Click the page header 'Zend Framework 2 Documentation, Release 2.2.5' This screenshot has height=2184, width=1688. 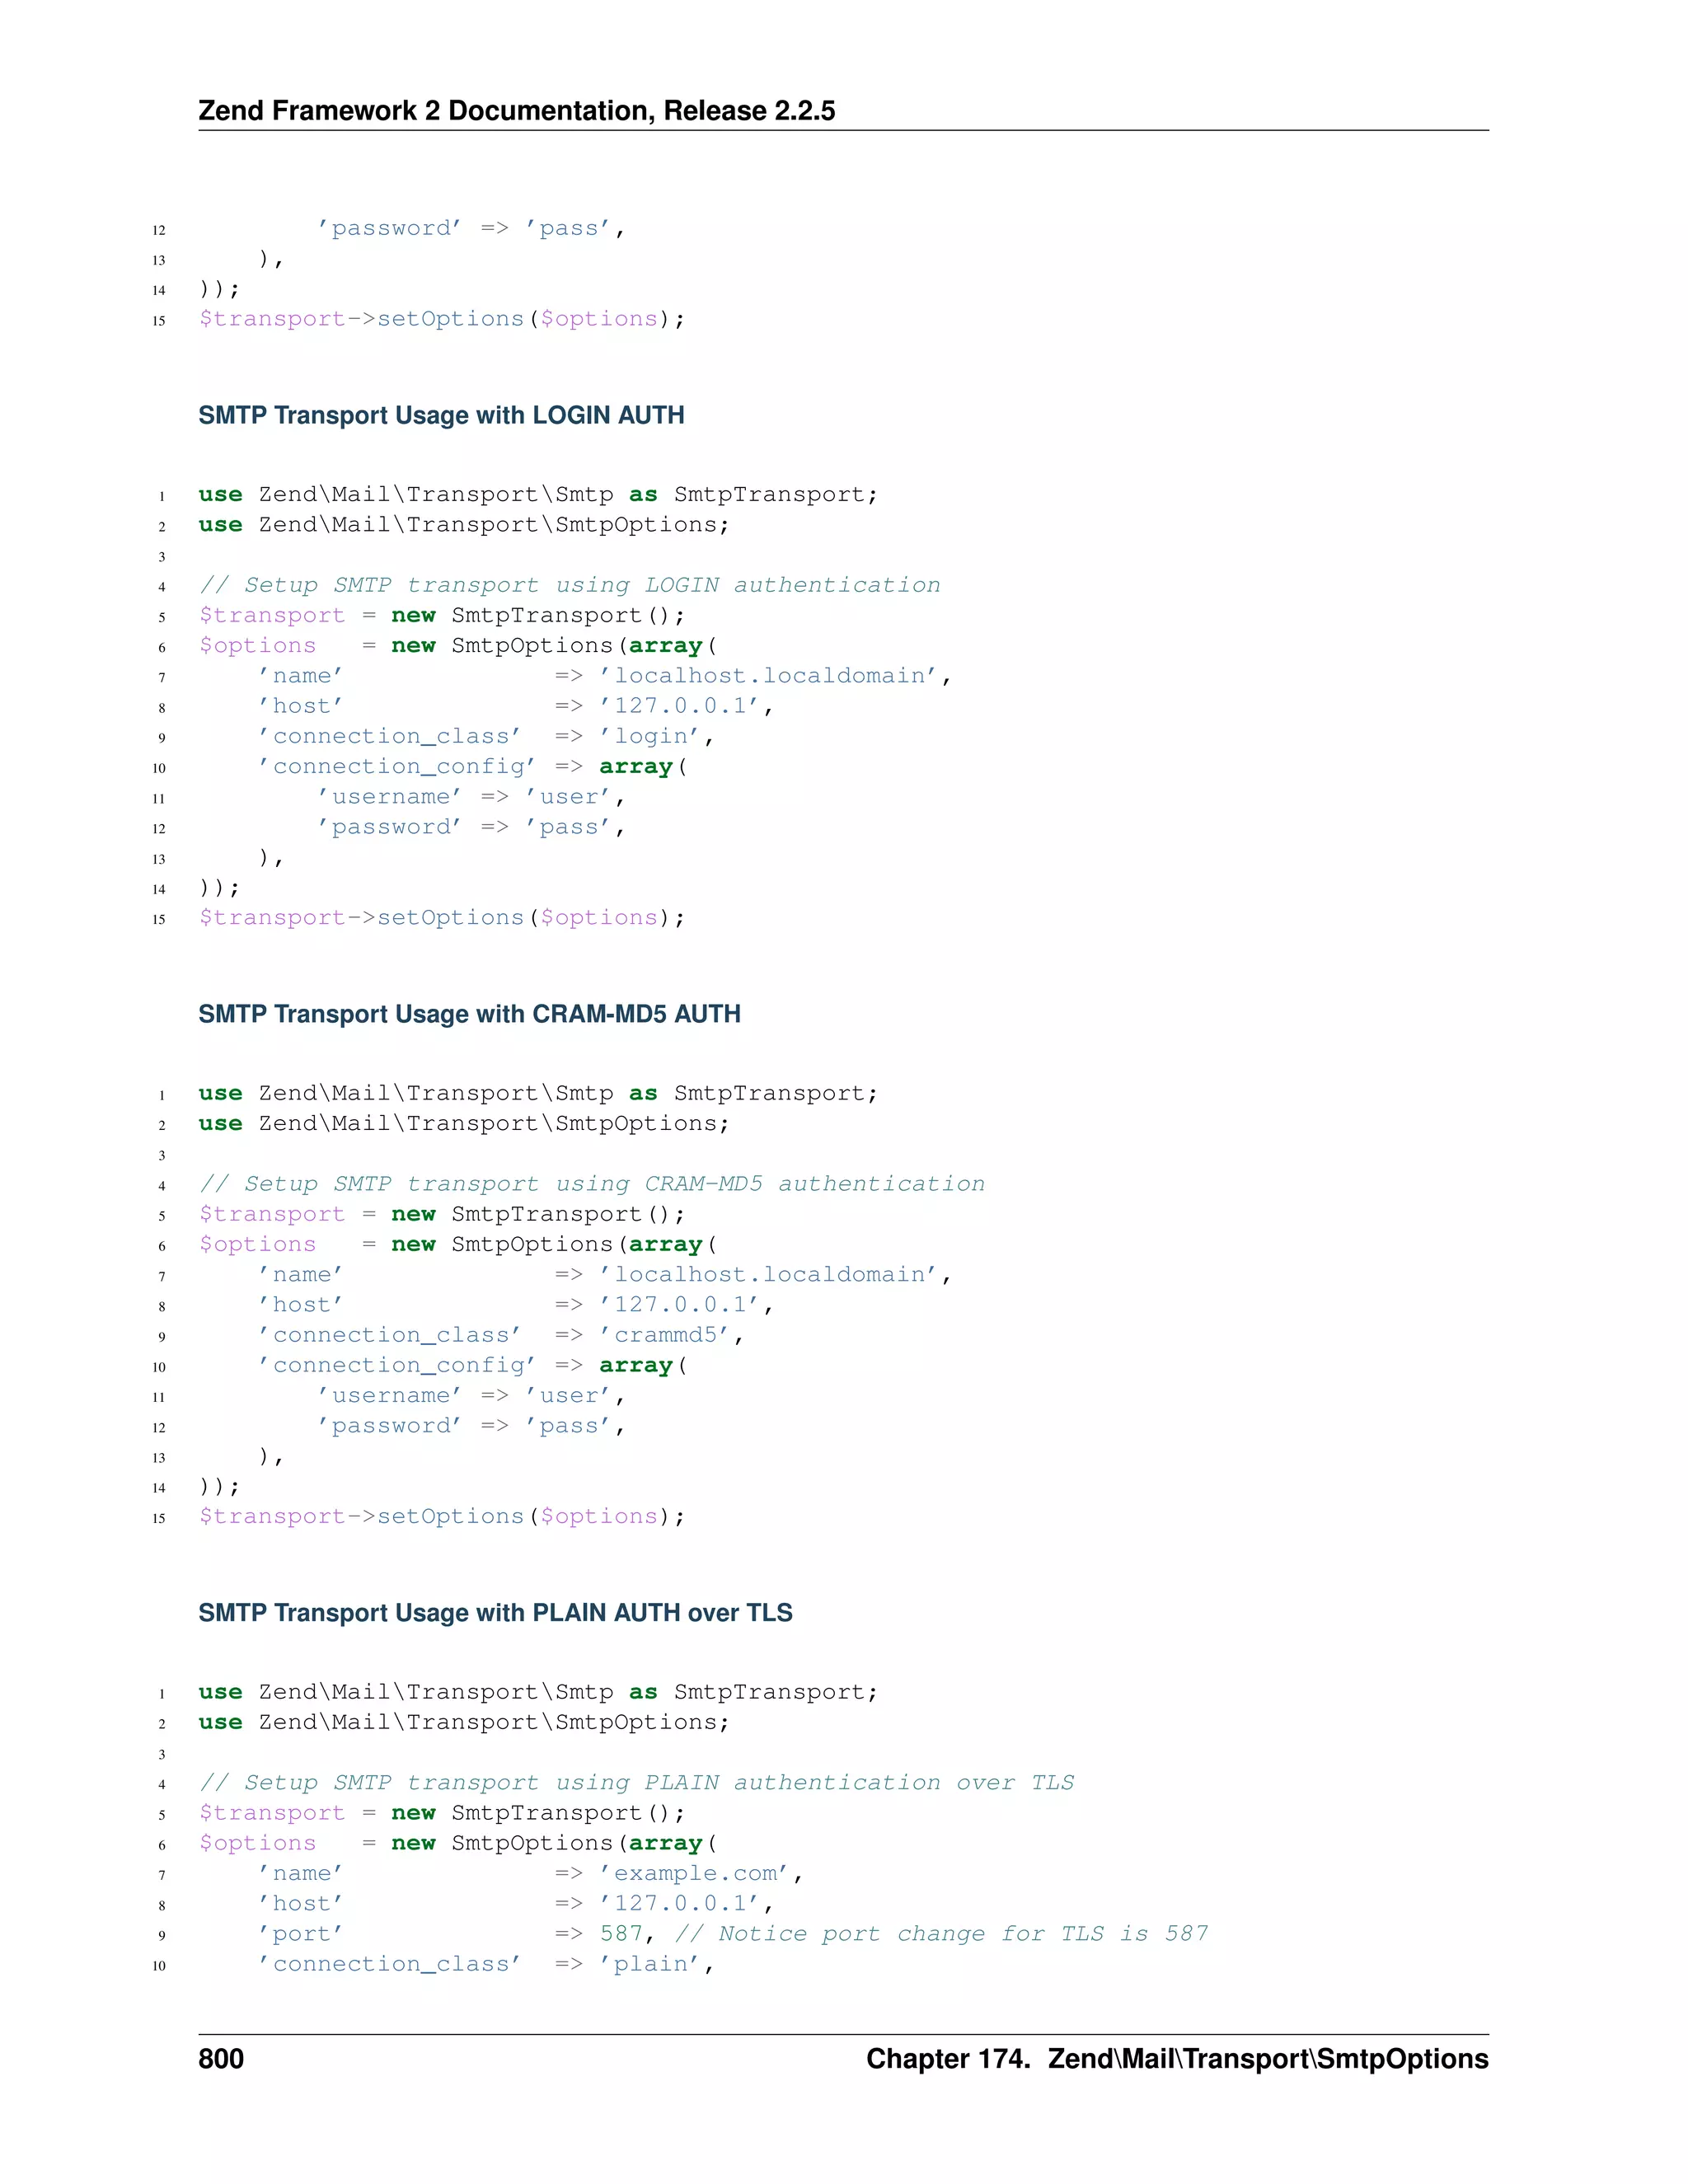pos(516,110)
